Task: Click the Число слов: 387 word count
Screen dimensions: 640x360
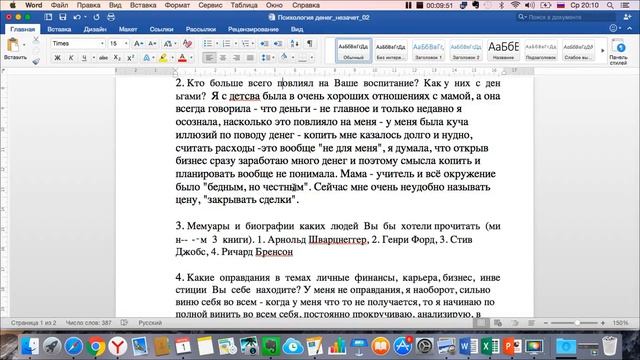Action: pos(88,323)
